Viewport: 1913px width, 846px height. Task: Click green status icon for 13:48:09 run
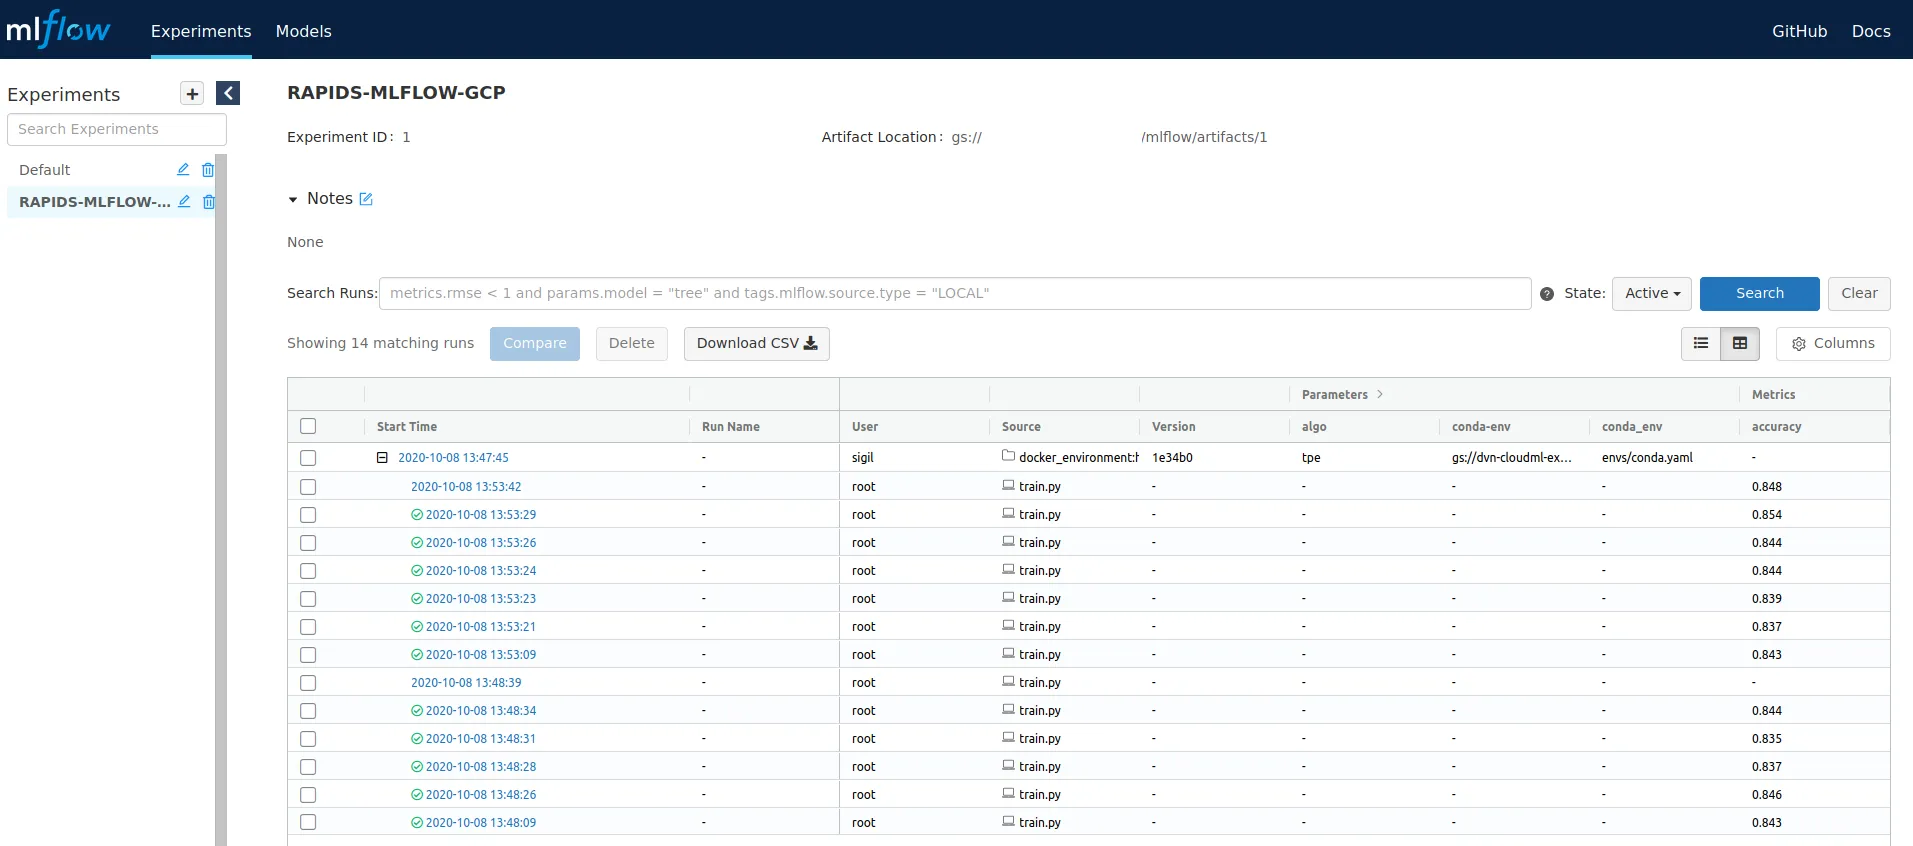point(417,823)
